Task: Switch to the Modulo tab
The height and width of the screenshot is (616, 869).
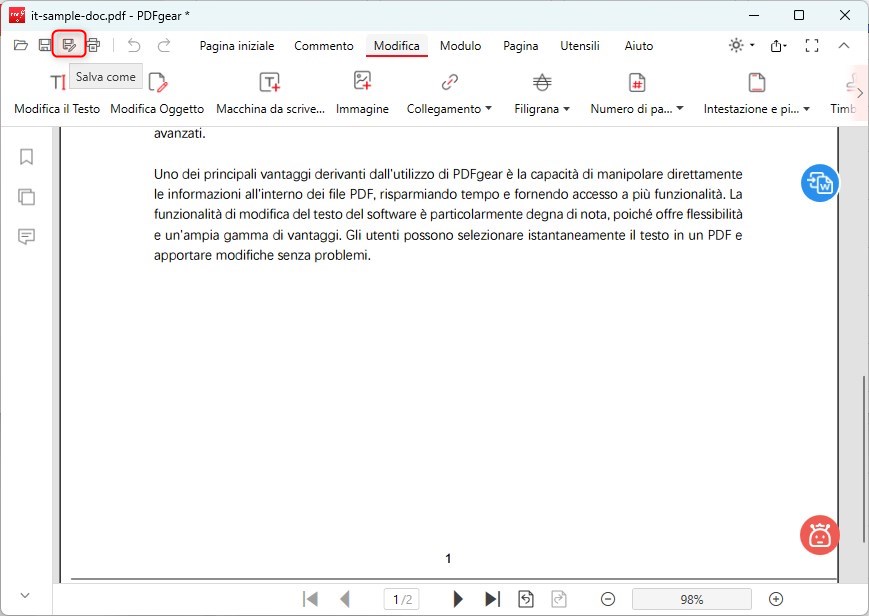Action: [460, 46]
